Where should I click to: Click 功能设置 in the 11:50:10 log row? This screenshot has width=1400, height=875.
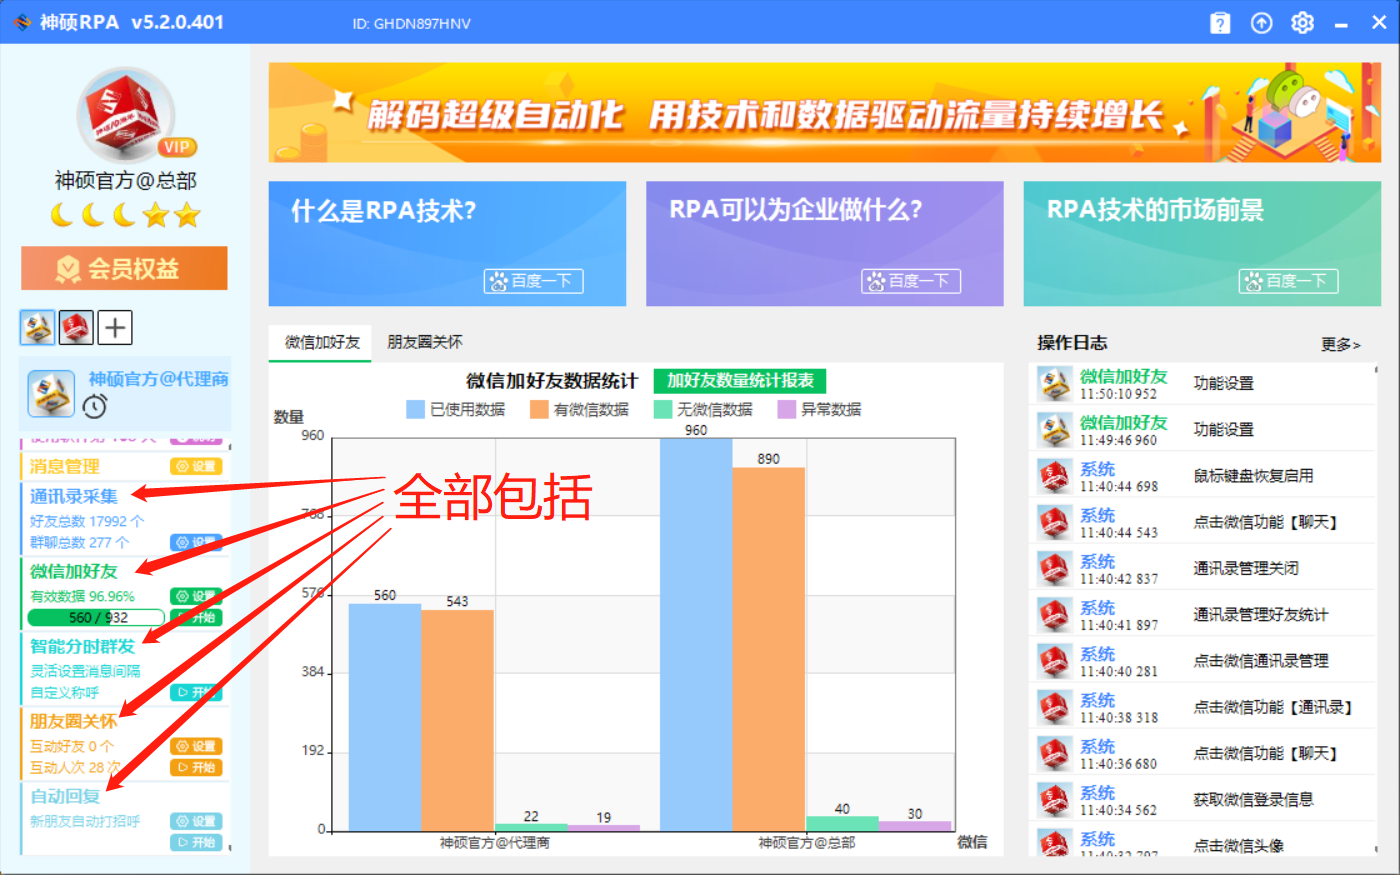1224,383
